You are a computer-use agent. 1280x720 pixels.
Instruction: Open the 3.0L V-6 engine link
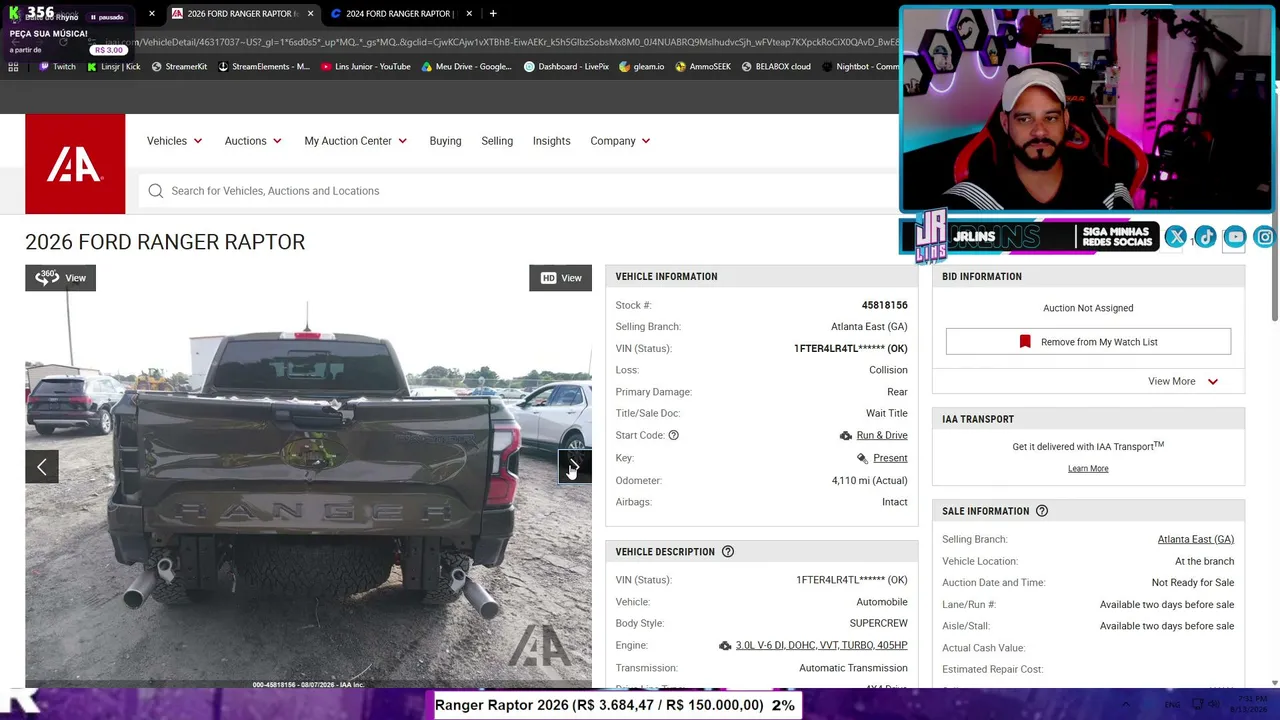(821, 646)
